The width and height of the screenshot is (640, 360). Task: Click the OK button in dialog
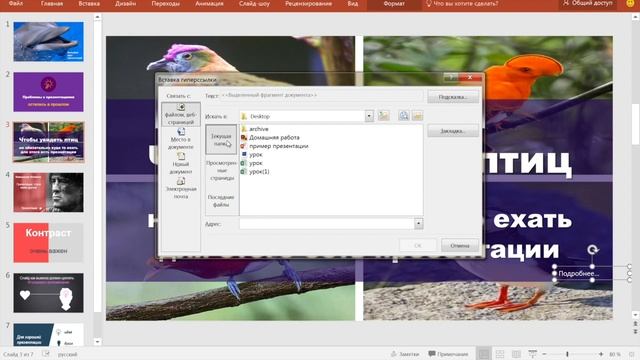[418, 246]
